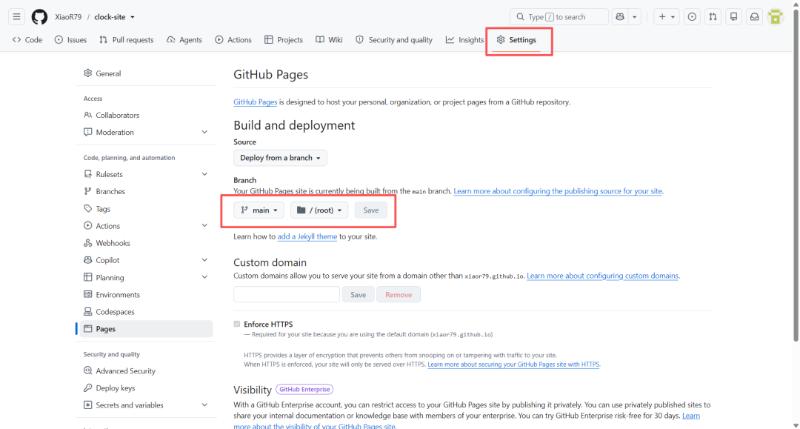The height and width of the screenshot is (429, 800).
Task: Expand the Moderation sidebar section
Action: coord(204,132)
